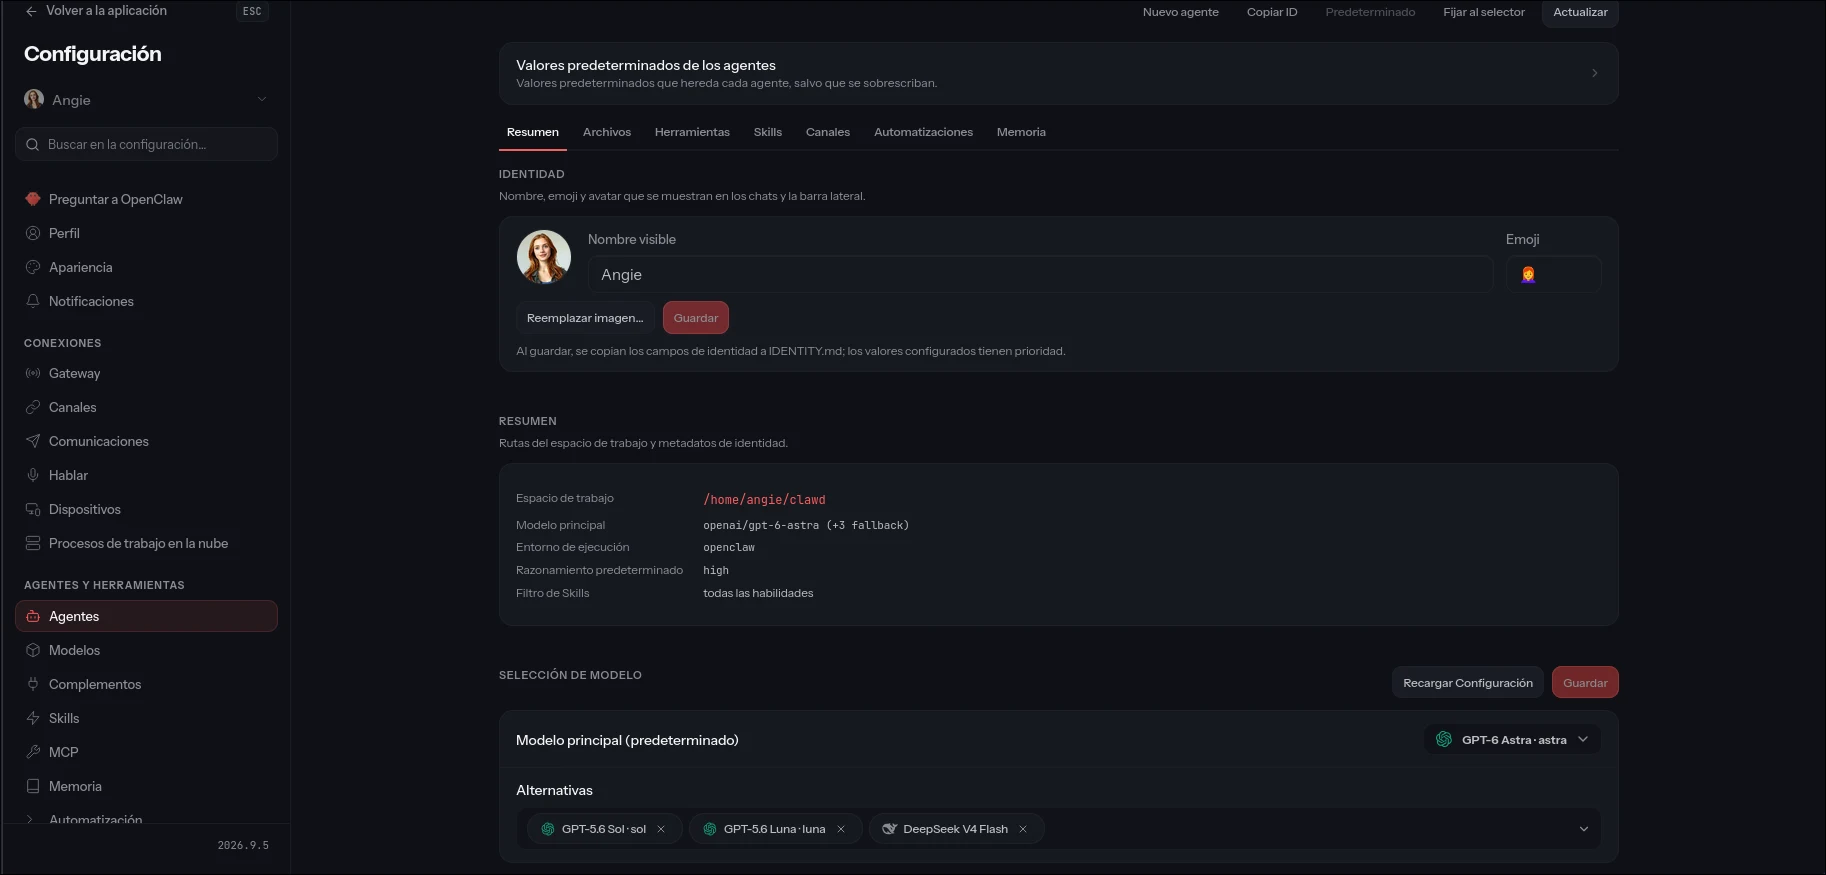1826x875 pixels.
Task: Click the Modelos cube icon
Action: coord(33,650)
